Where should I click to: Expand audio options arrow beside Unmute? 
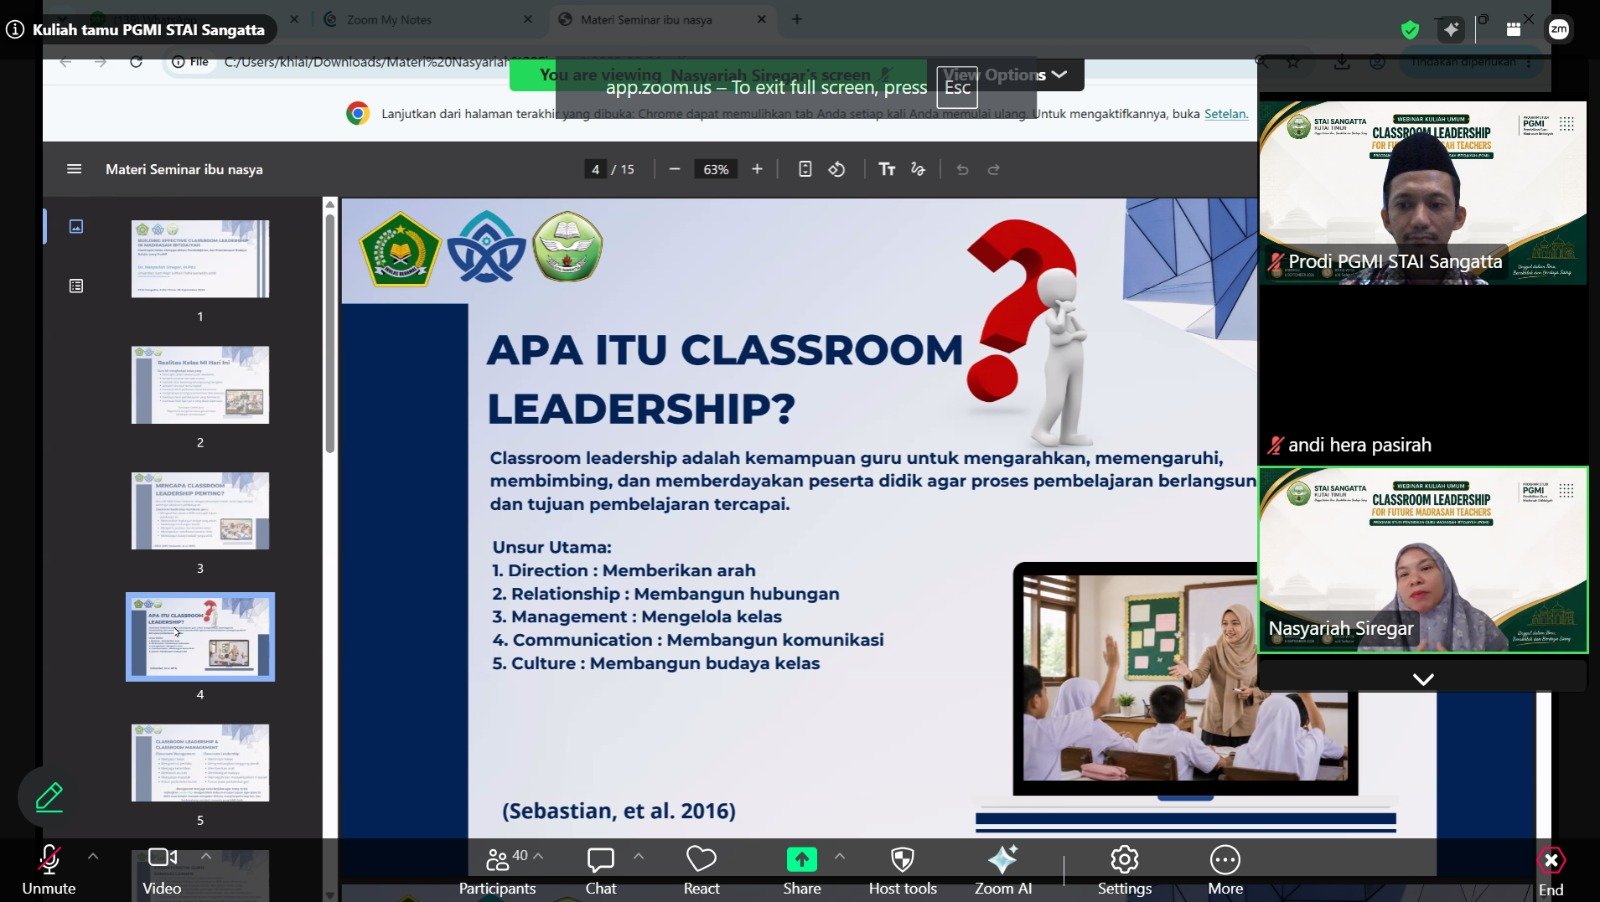pos(93,856)
